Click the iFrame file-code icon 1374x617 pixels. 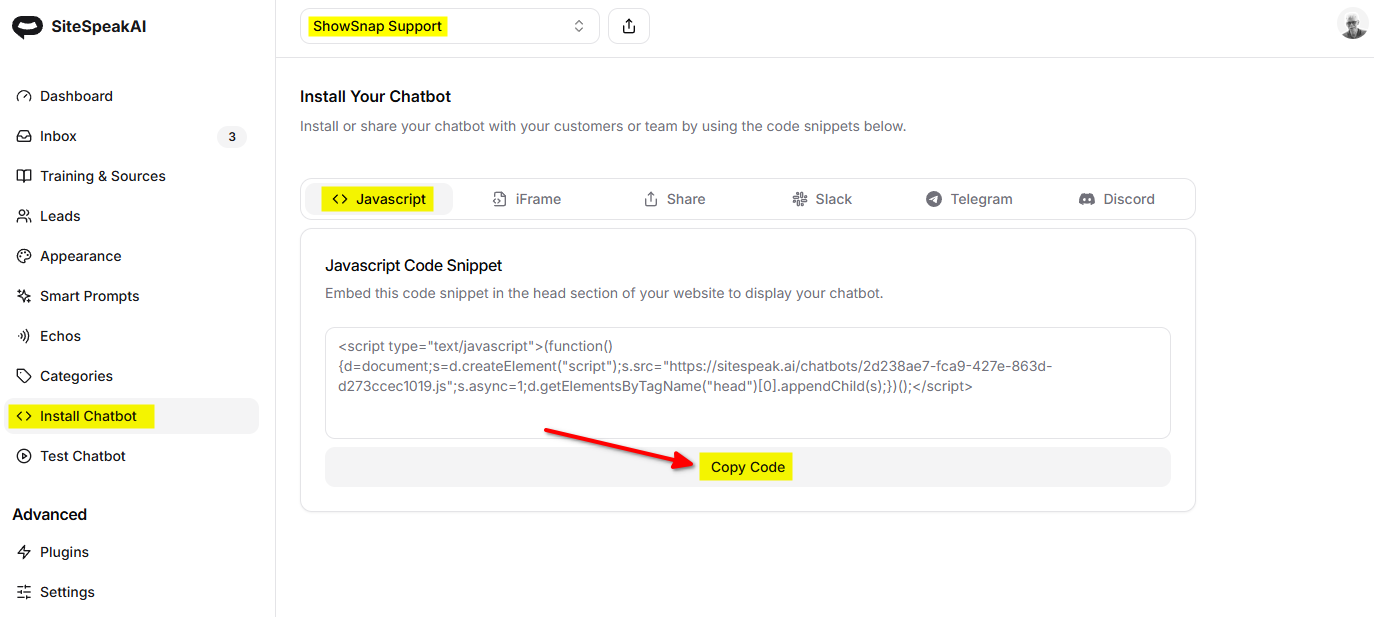click(500, 199)
